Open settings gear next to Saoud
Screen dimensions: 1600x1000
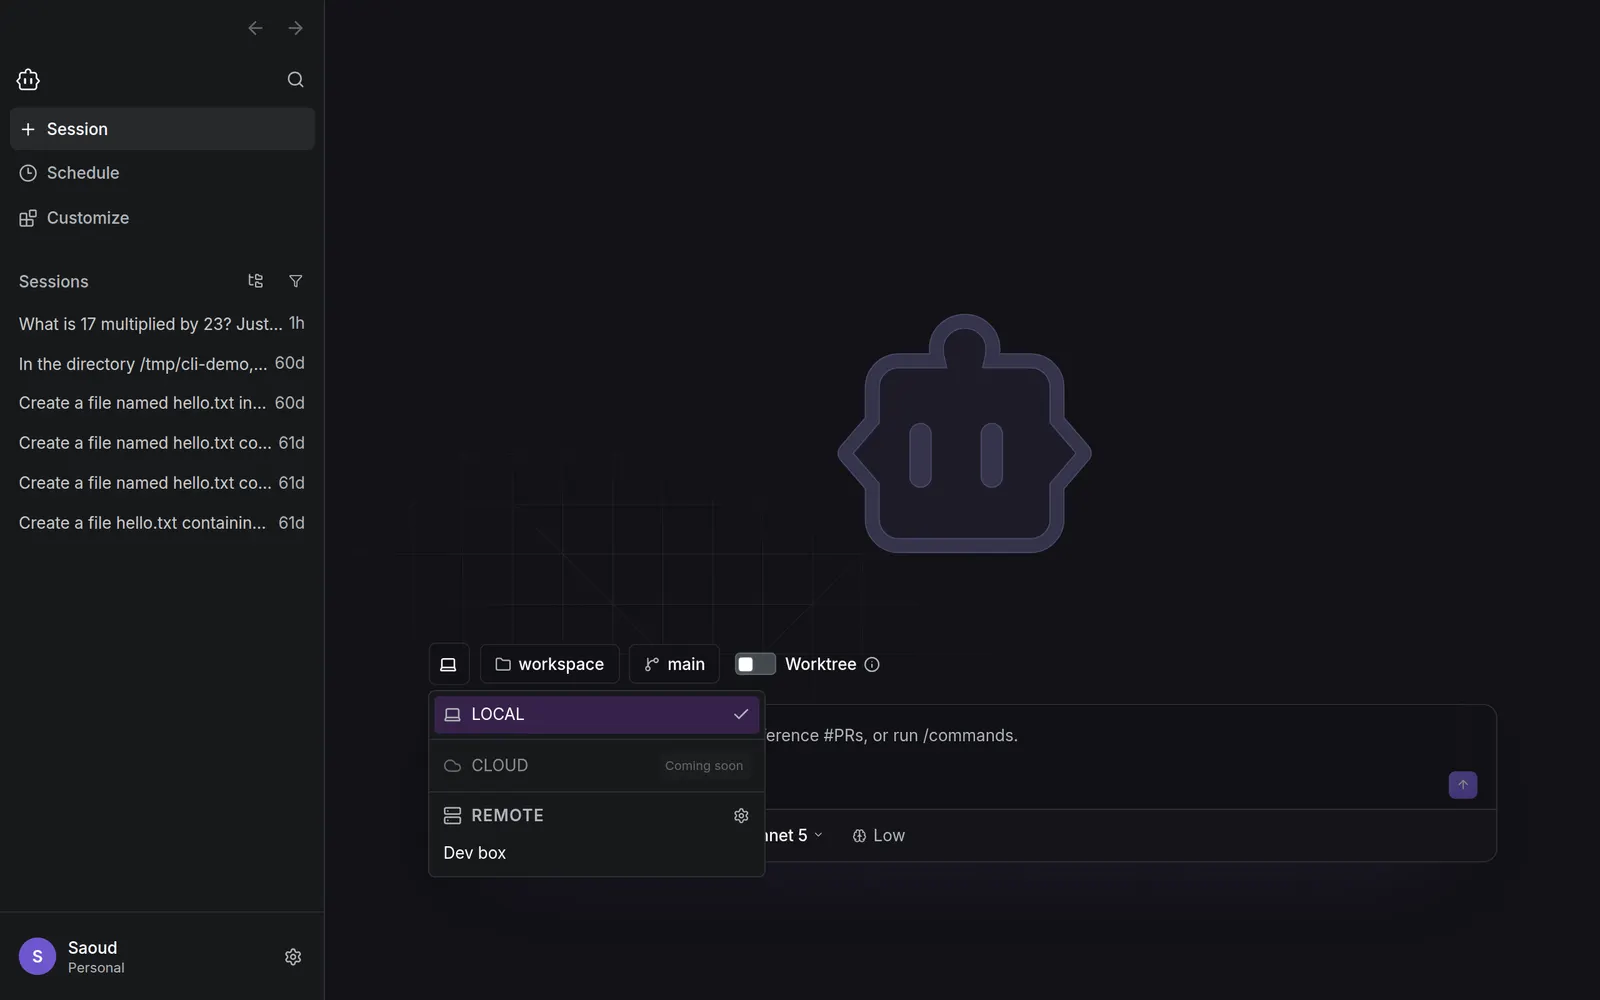click(293, 957)
